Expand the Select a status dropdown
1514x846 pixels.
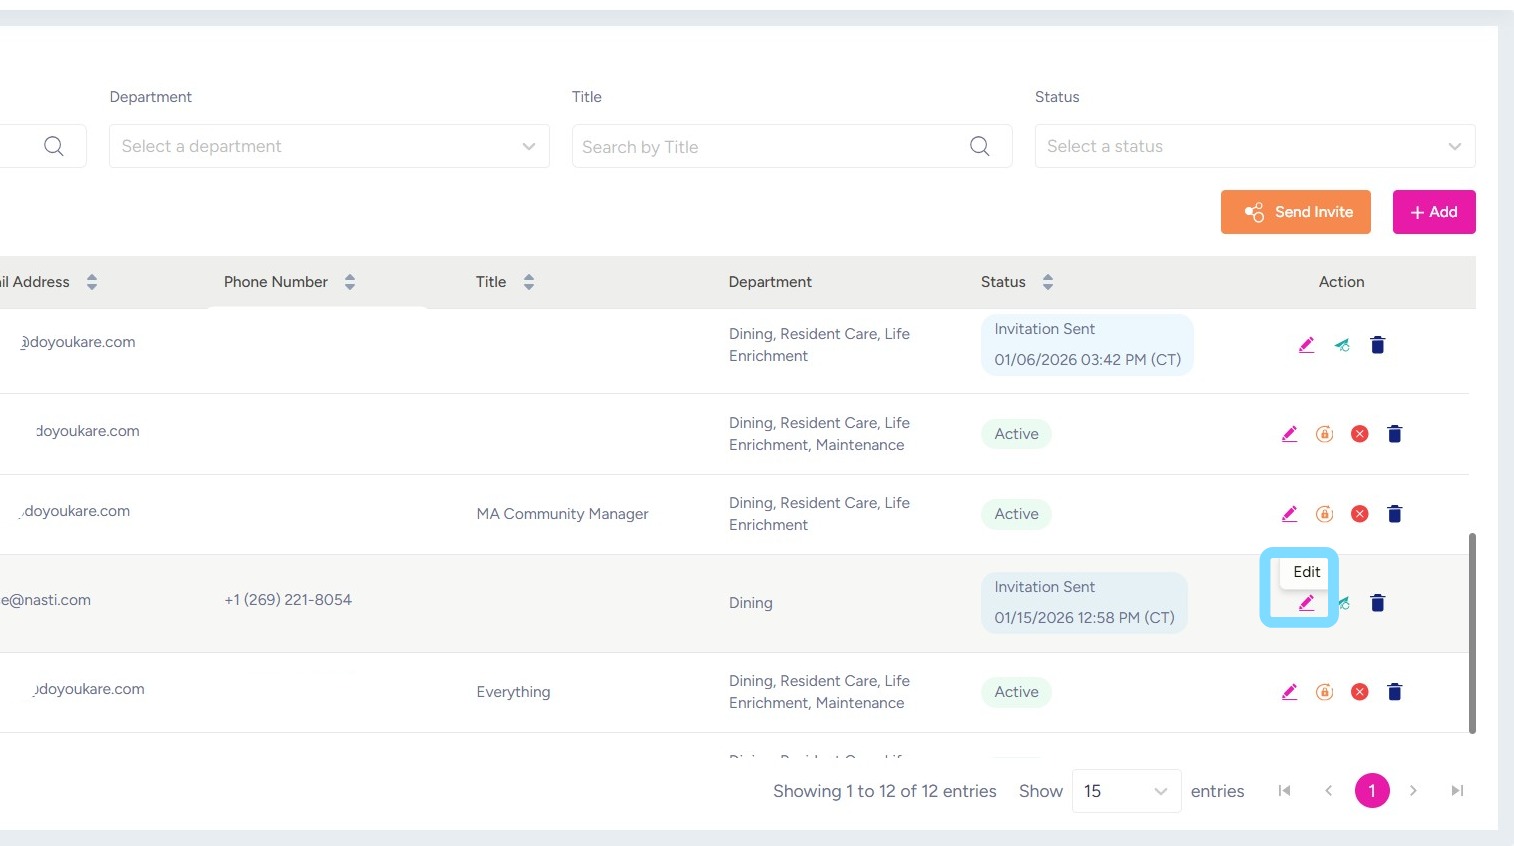tap(1254, 146)
